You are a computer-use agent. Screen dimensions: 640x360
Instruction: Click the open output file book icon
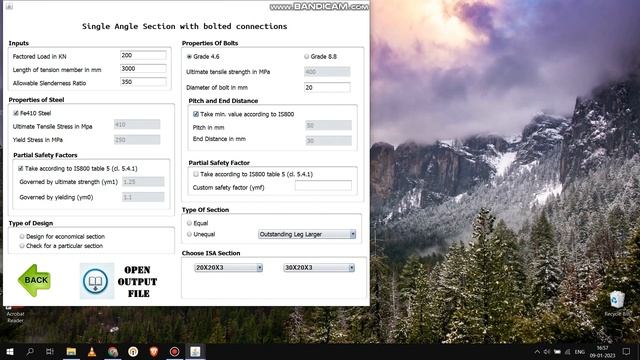[97, 281]
